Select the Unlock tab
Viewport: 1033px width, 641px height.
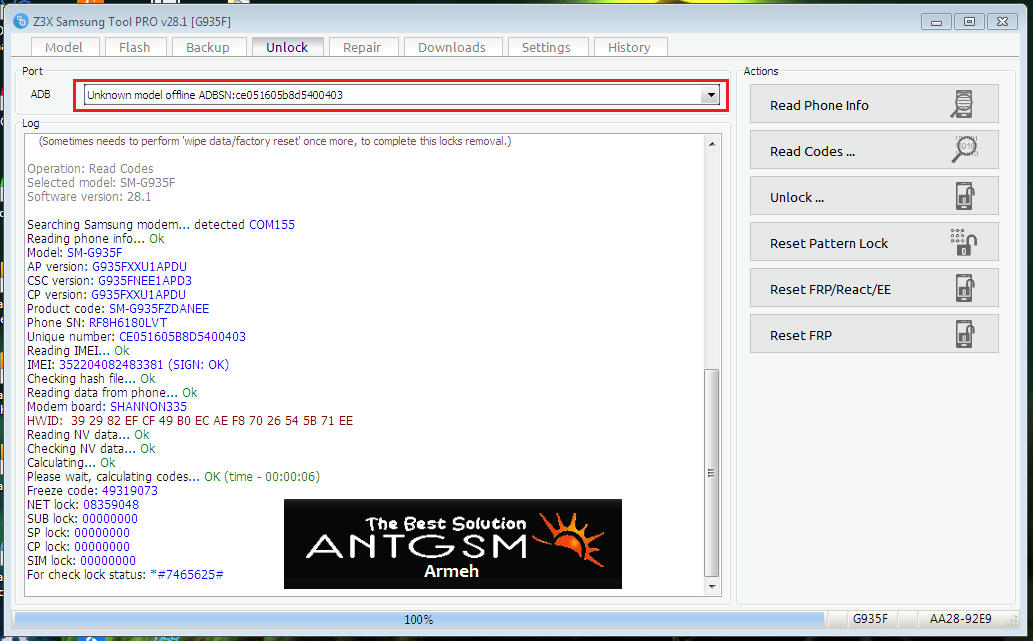tap(287, 47)
